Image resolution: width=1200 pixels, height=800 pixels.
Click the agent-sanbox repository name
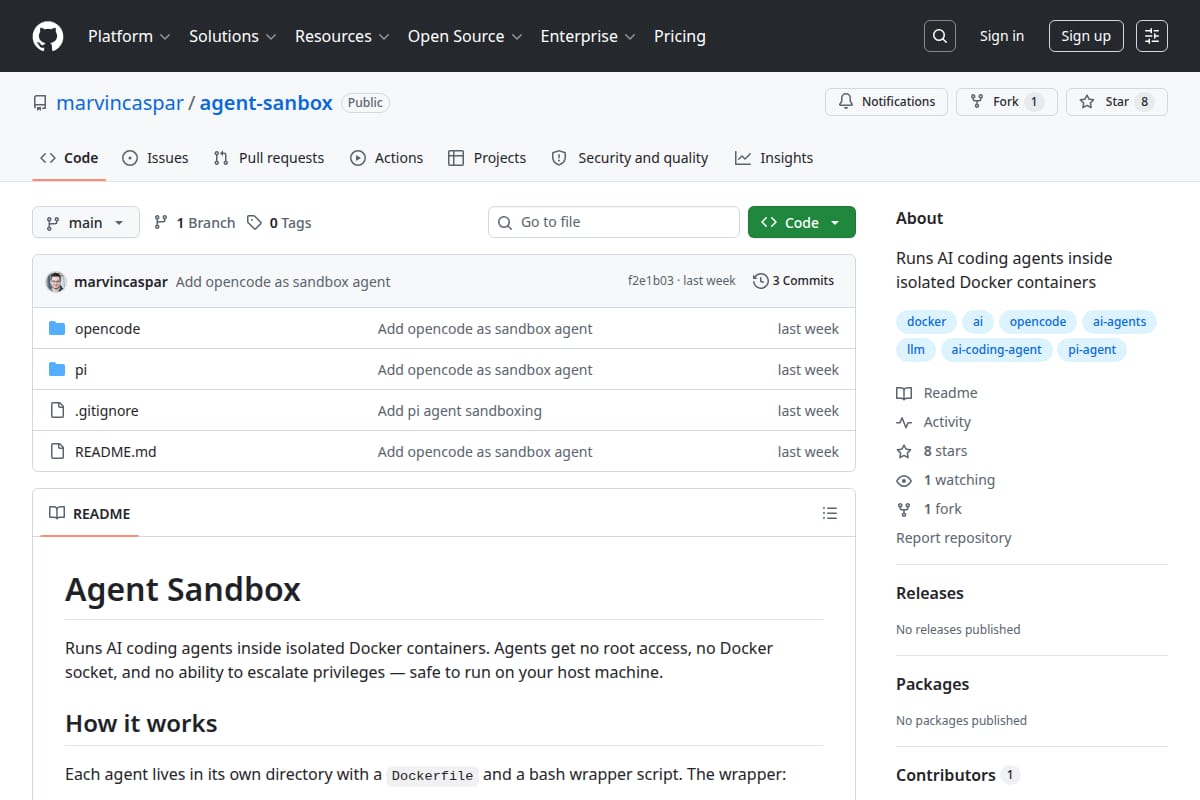coord(266,102)
